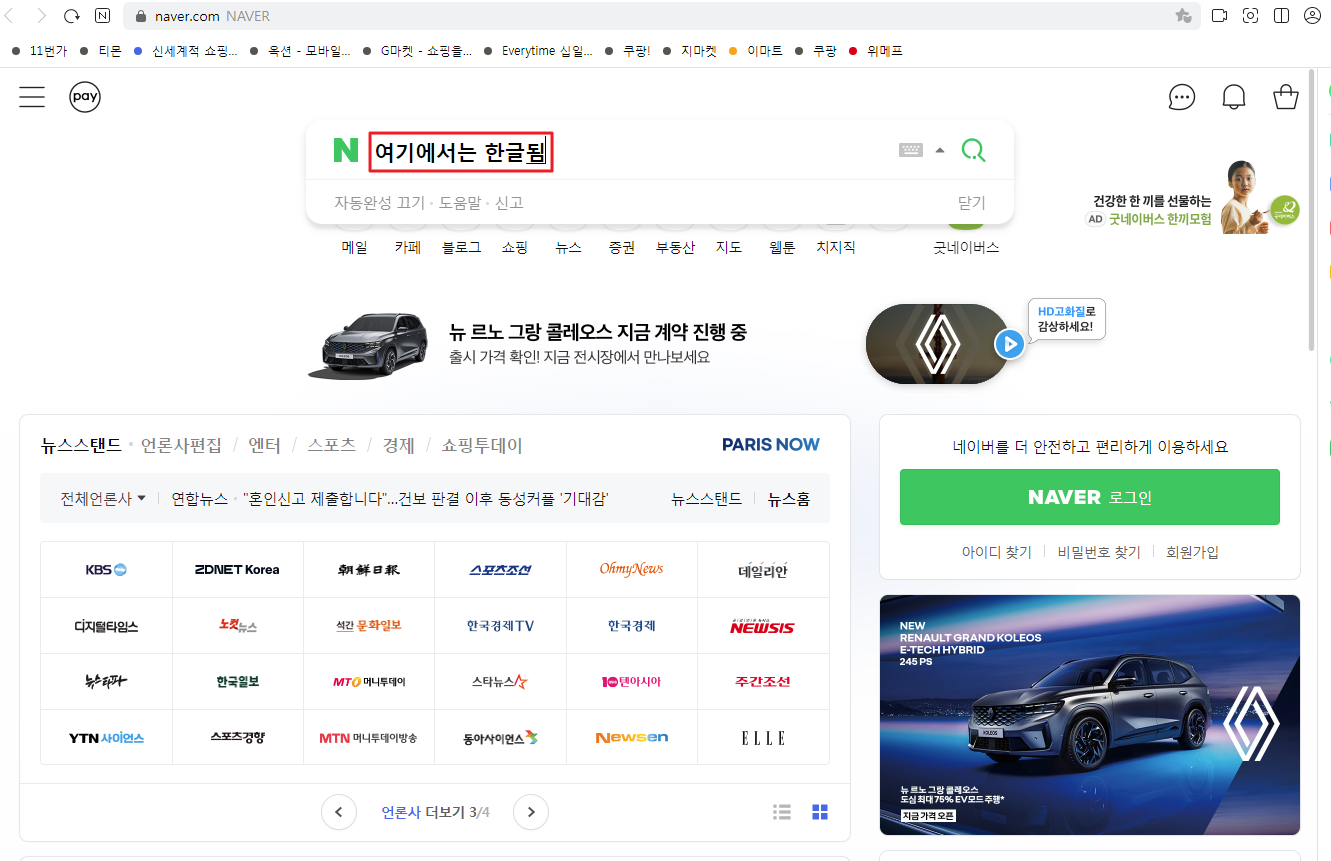Open the NEWSIS press logo

[x=763, y=626]
